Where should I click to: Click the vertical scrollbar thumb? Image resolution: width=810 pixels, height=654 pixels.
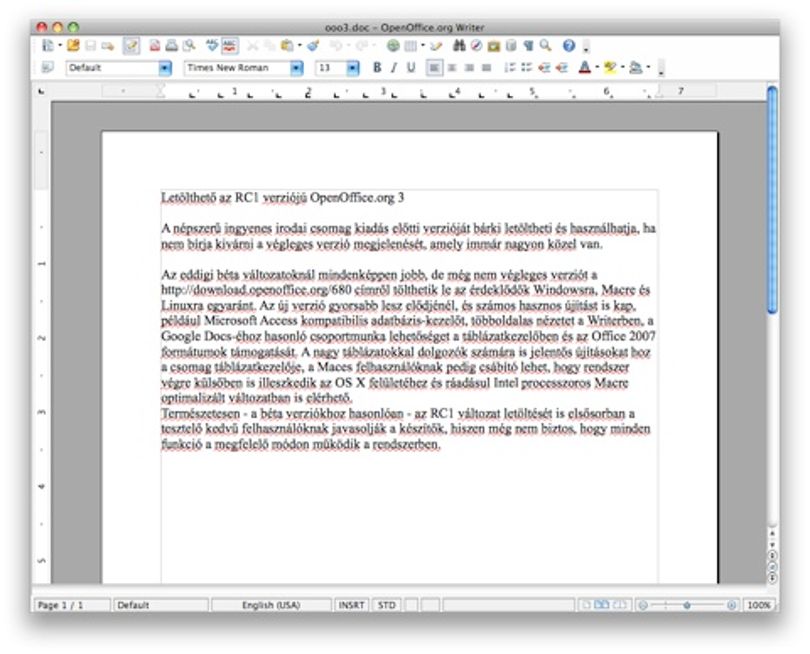[x=772, y=199]
